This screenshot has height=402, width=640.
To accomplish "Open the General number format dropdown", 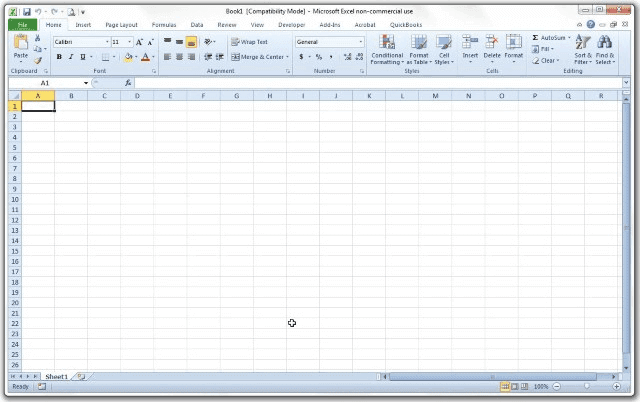I will (x=360, y=42).
